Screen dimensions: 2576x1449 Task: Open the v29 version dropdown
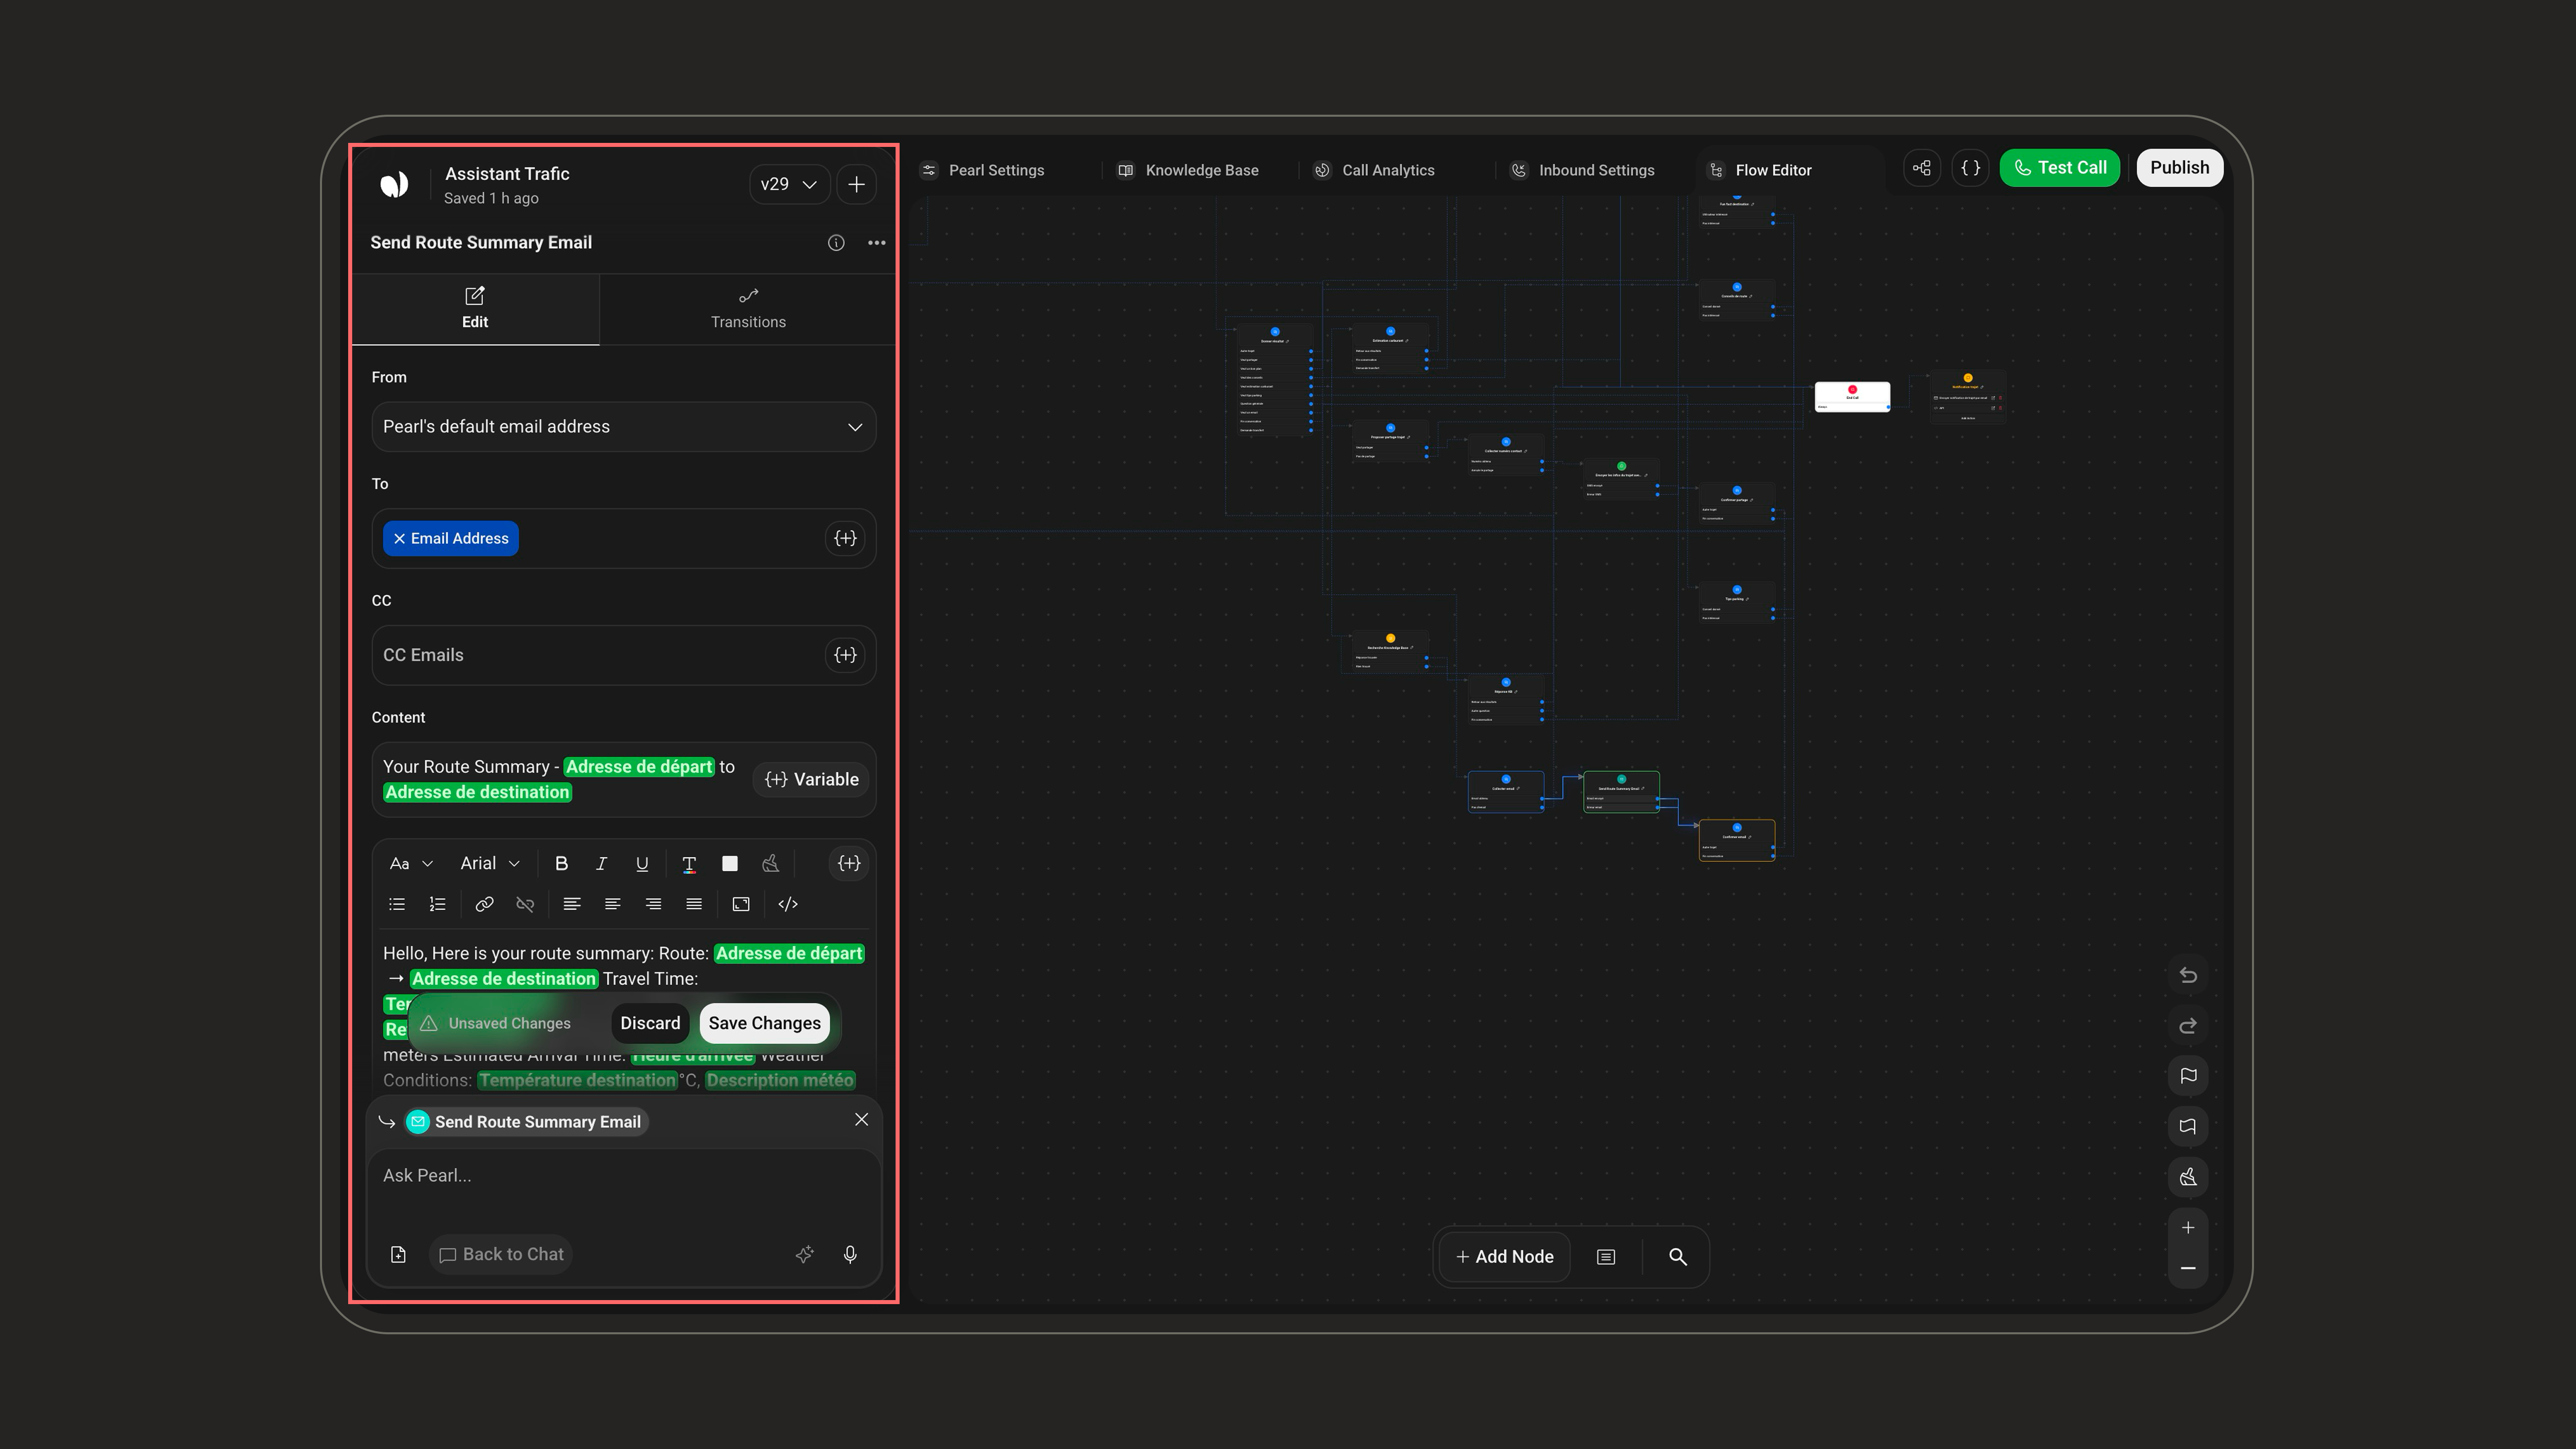[x=789, y=184]
